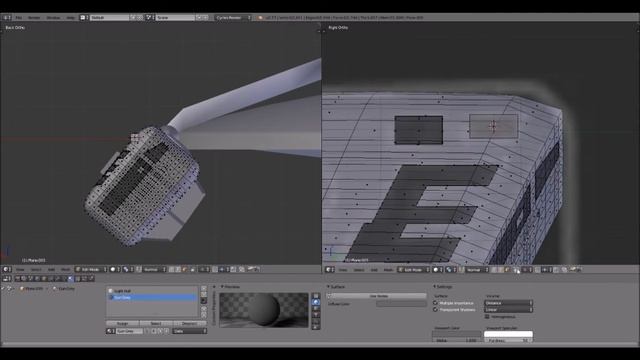Viewport: 640px width, 360px height.
Task: Toggle snap magnet in Right Ortho header
Action: [x=537, y=269]
